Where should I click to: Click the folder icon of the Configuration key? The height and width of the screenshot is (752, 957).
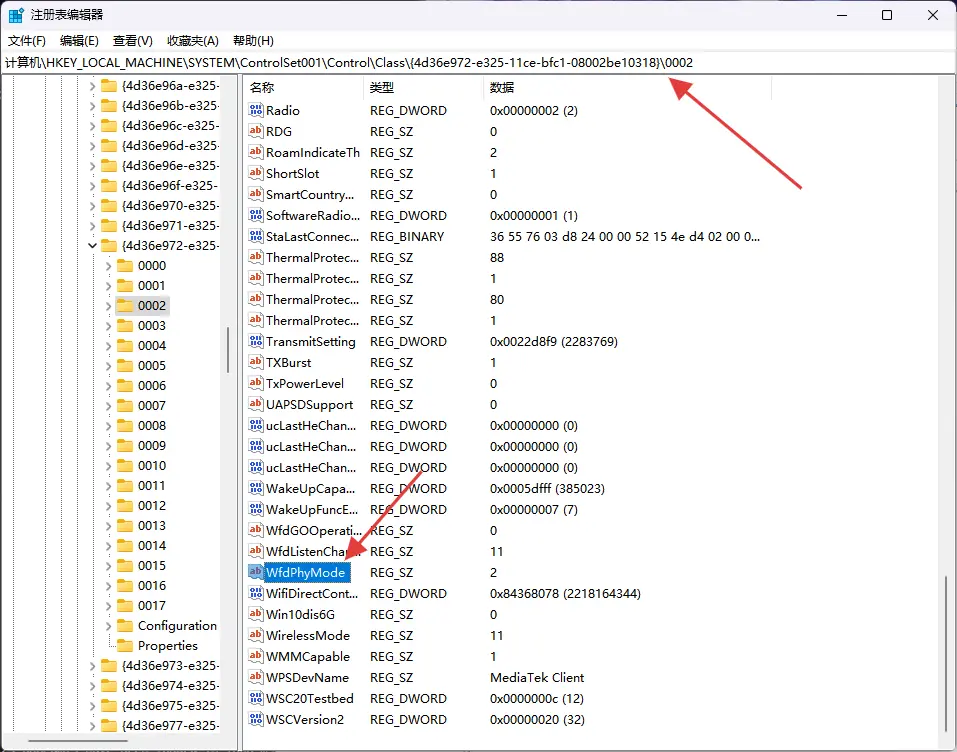click(x=125, y=626)
